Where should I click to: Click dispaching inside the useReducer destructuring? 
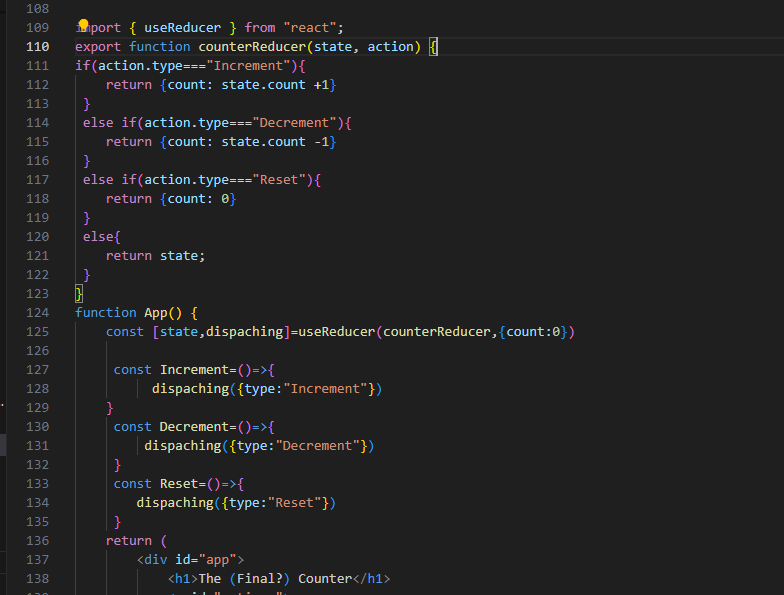tap(244, 332)
